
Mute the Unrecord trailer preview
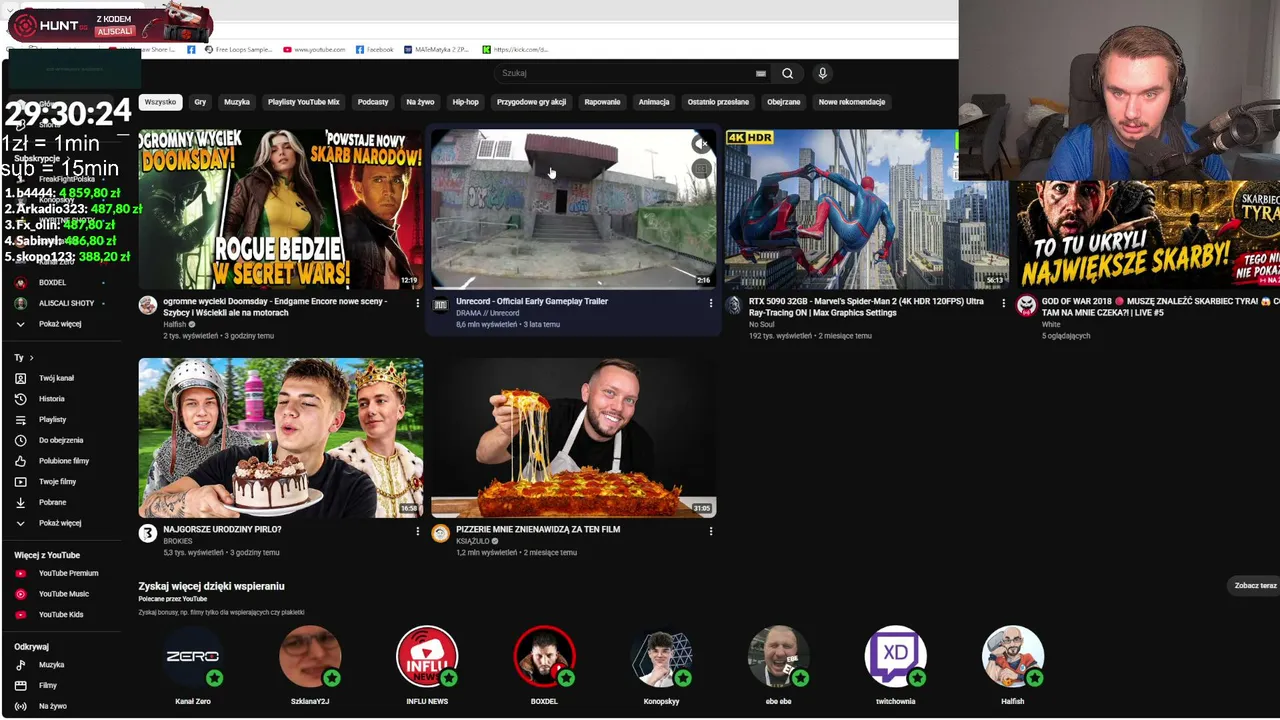(x=701, y=145)
